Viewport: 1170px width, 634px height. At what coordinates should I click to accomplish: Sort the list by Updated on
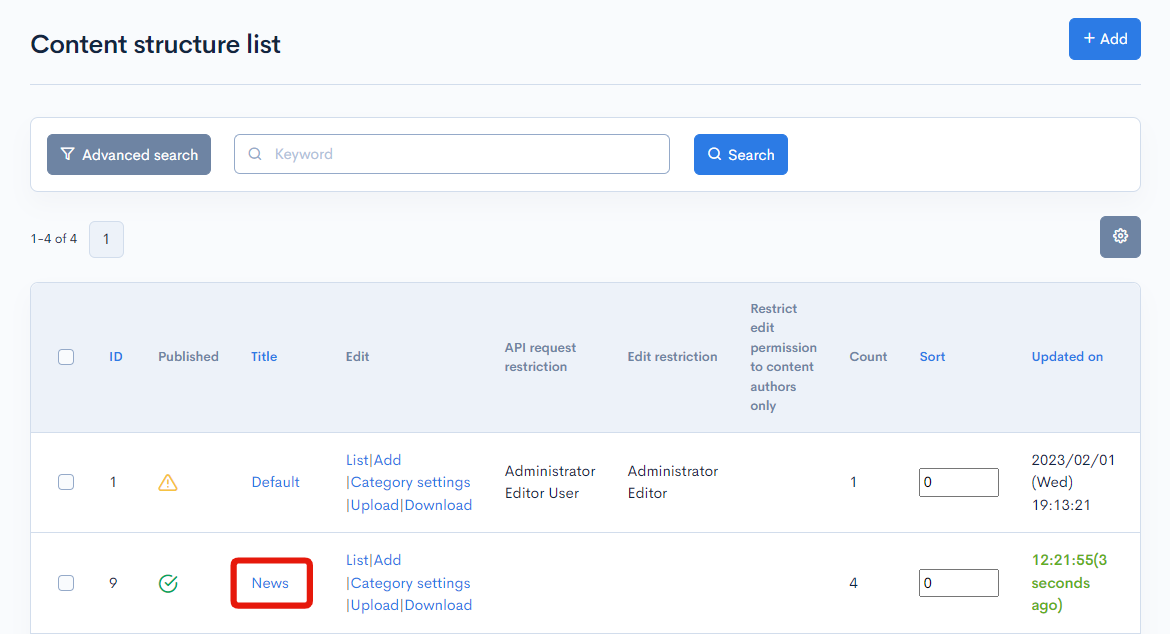coord(1067,356)
